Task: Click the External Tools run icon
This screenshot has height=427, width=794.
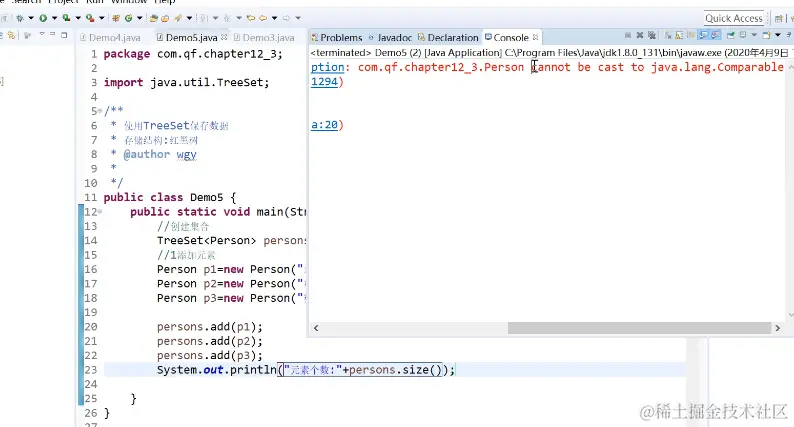Action: (x=90, y=18)
